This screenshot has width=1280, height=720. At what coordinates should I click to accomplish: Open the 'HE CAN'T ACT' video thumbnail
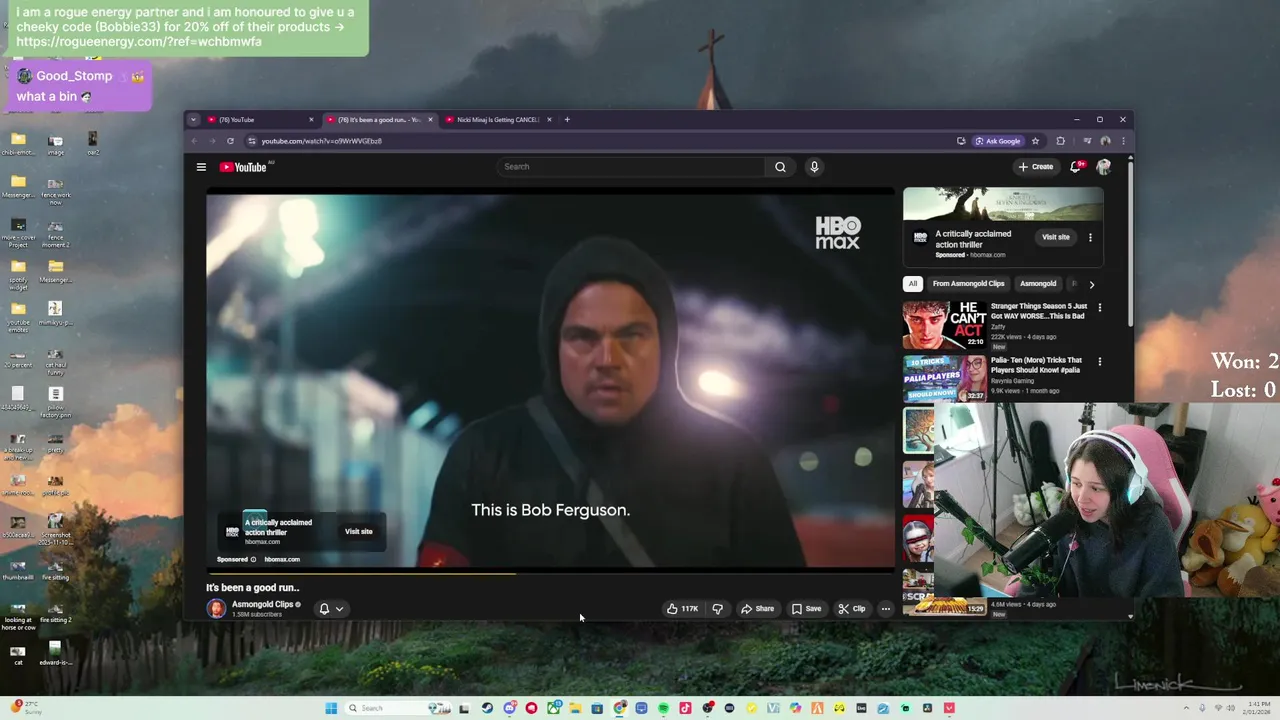(x=944, y=325)
